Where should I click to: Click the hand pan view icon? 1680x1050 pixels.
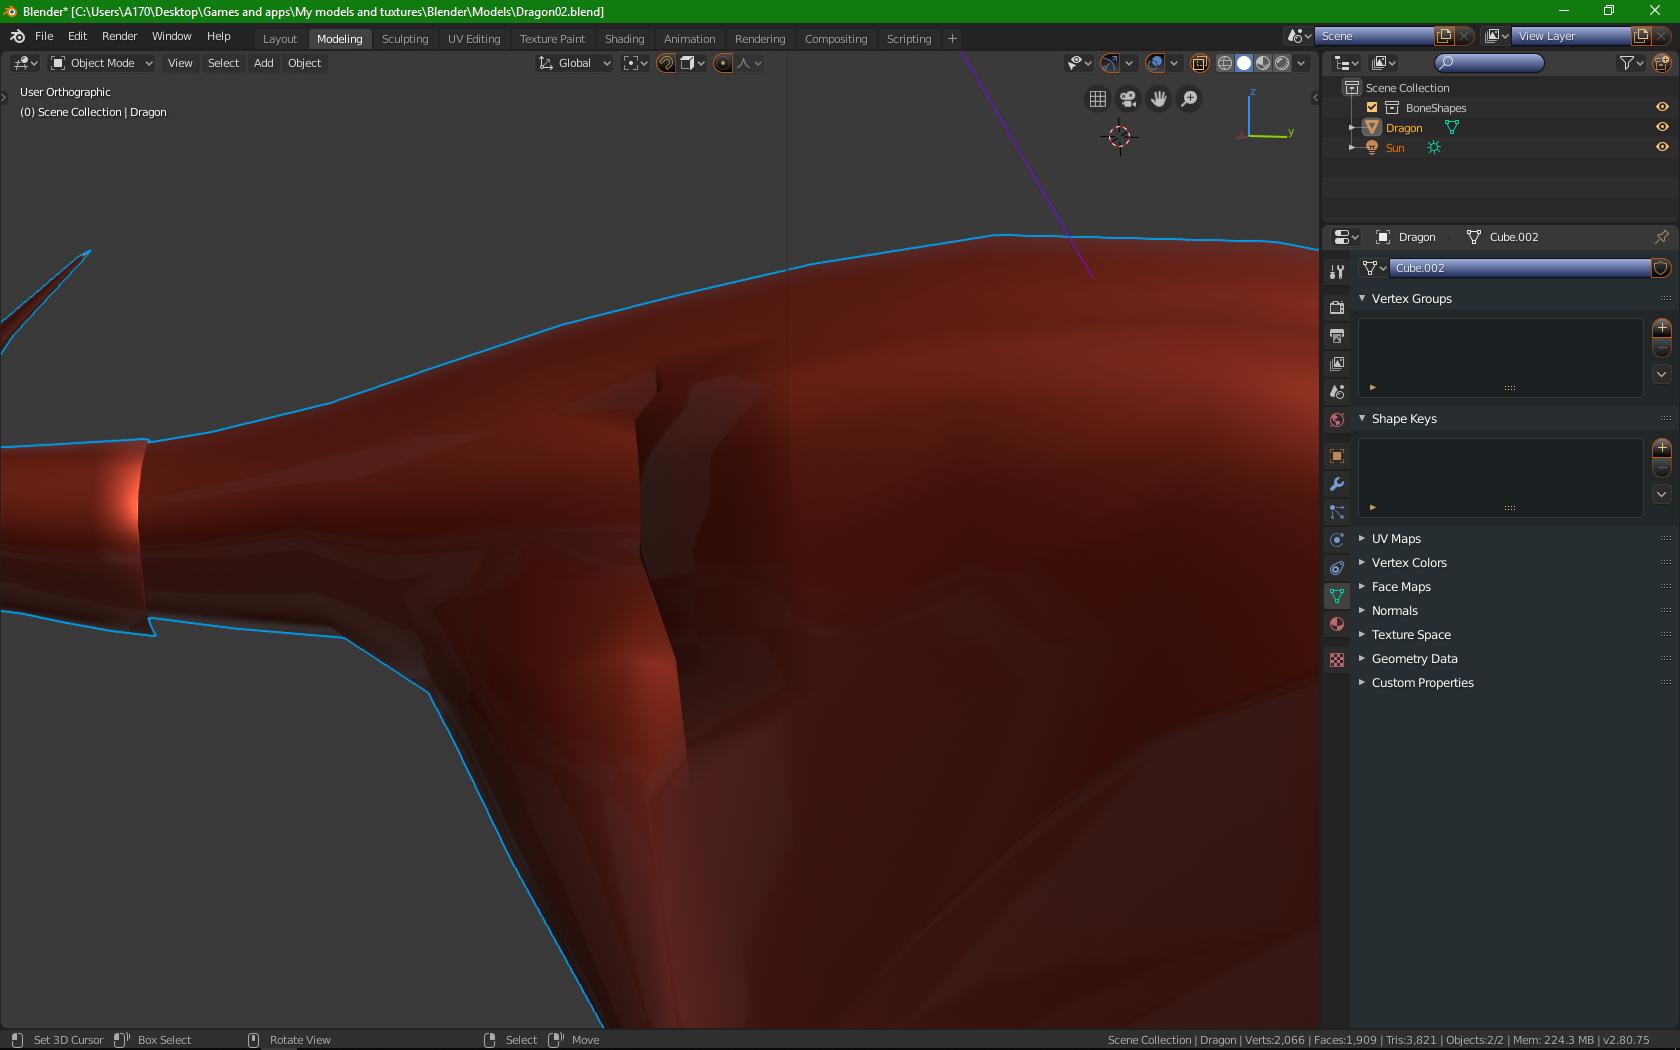pyautogui.click(x=1159, y=99)
